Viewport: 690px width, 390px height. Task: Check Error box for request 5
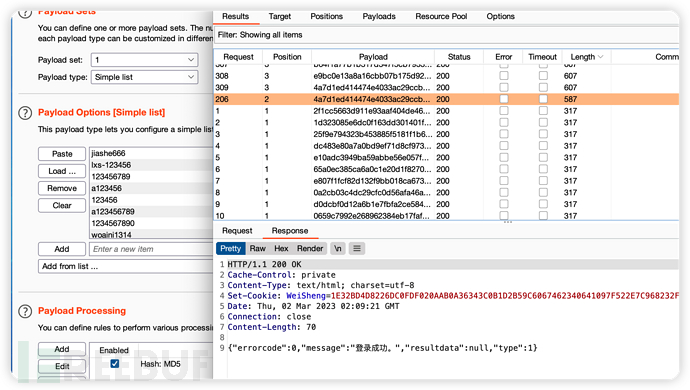click(x=504, y=158)
